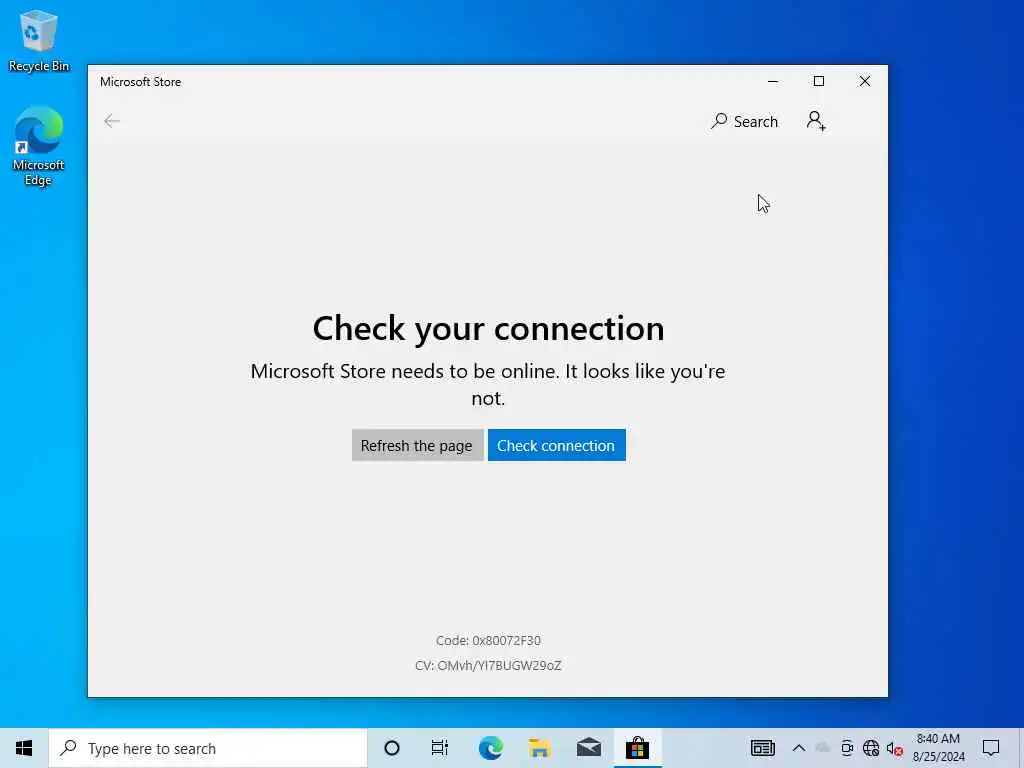Viewport: 1024px width, 768px height.
Task: Open Cortana from the taskbar circle icon
Action: [x=392, y=748]
